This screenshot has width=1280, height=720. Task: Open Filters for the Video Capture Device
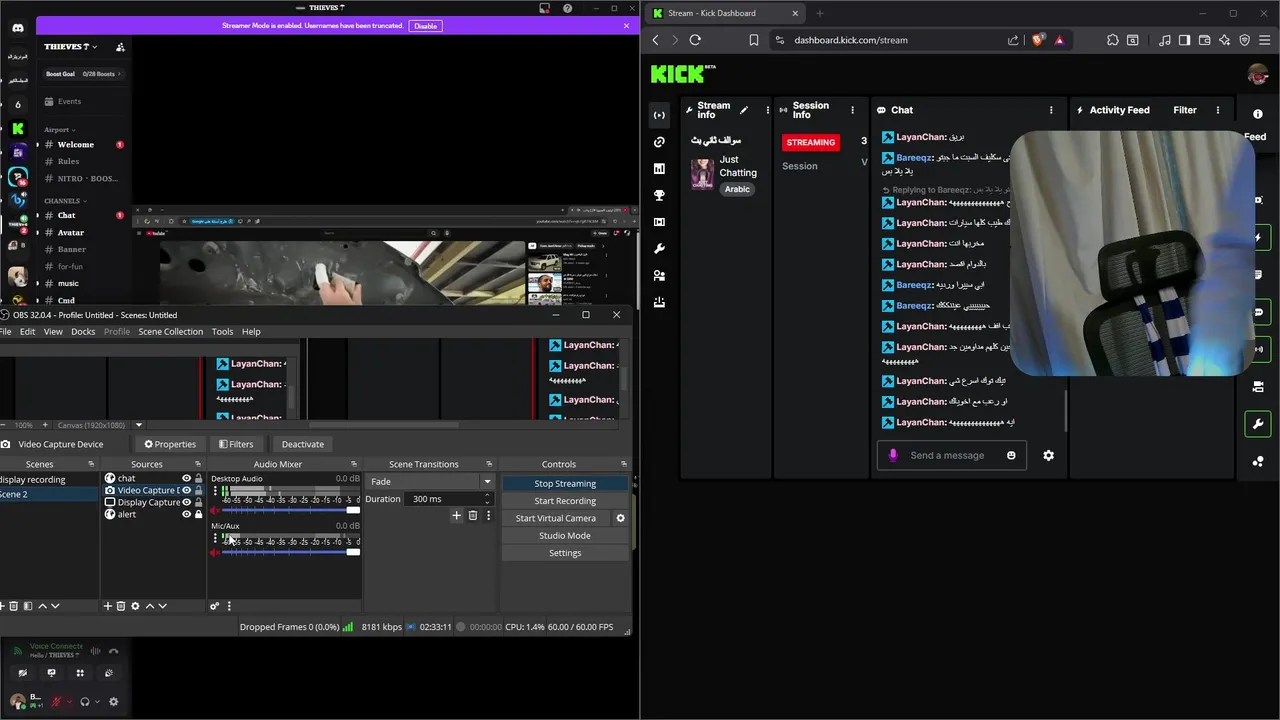236,444
